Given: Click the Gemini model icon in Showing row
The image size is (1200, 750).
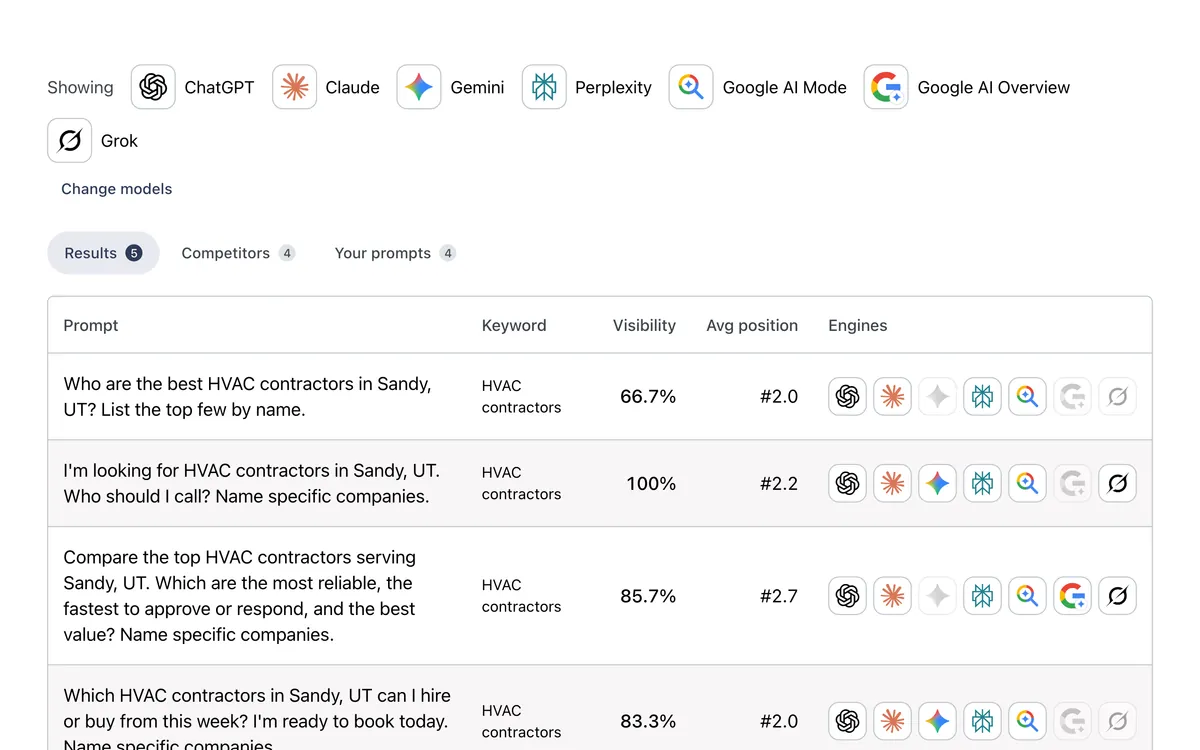Looking at the screenshot, I should pyautogui.click(x=419, y=87).
